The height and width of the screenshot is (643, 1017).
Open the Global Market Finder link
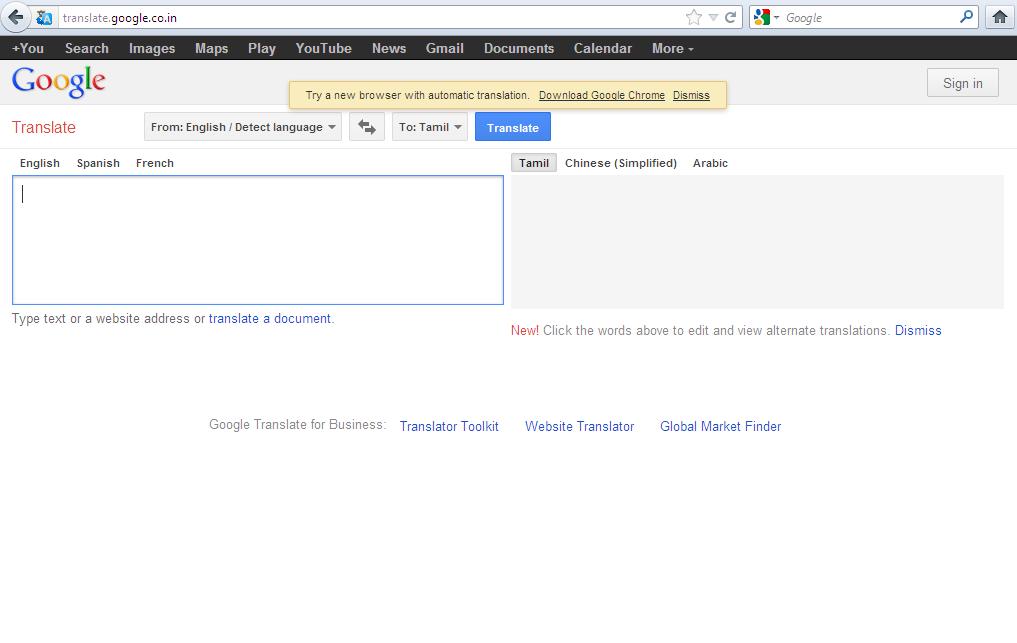[721, 426]
